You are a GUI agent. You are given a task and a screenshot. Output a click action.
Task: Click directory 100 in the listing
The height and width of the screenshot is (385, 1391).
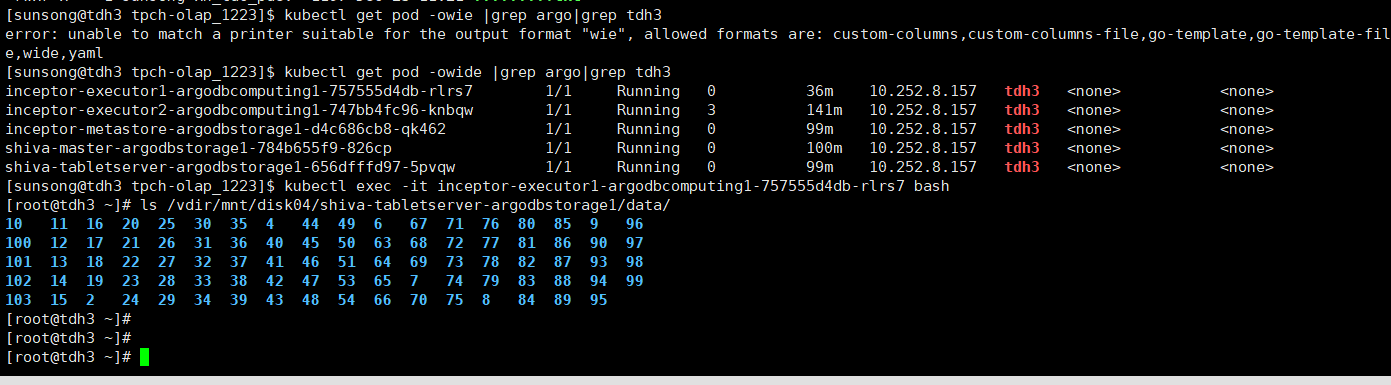19,243
